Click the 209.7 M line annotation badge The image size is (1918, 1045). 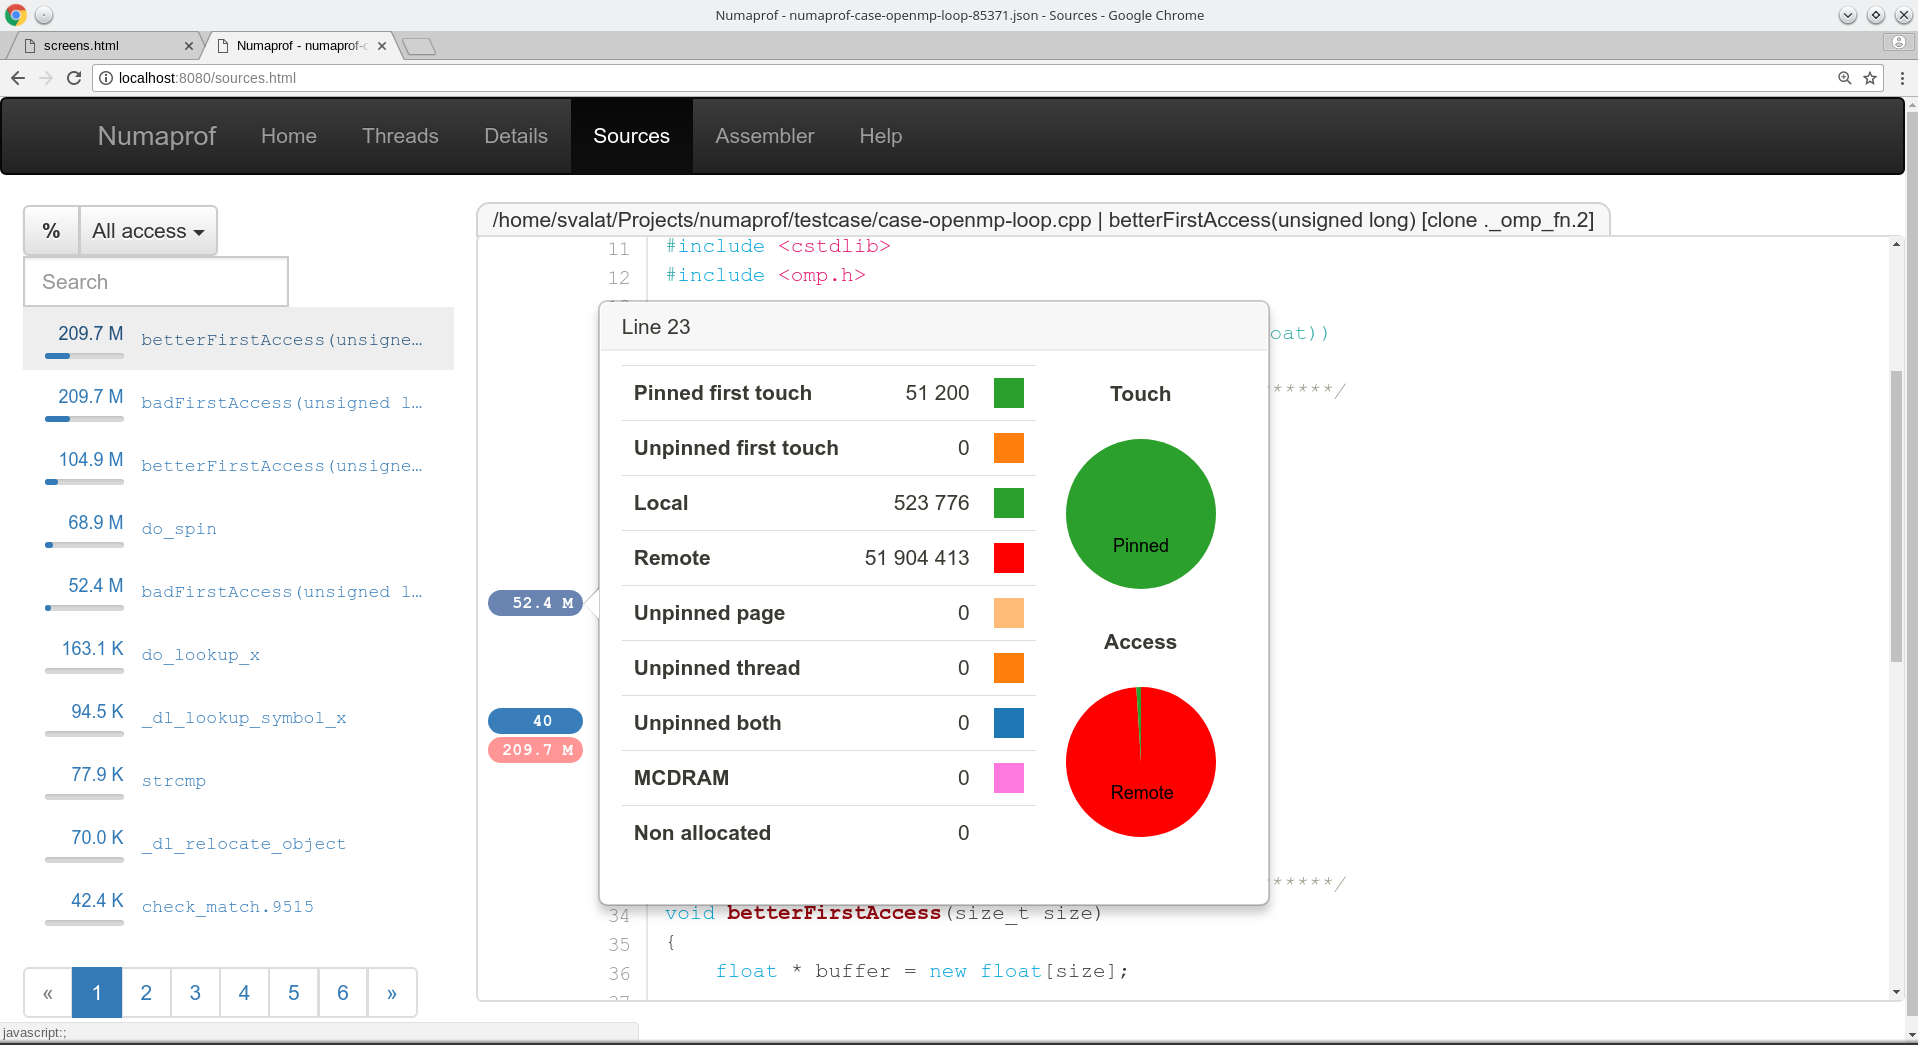coord(535,750)
